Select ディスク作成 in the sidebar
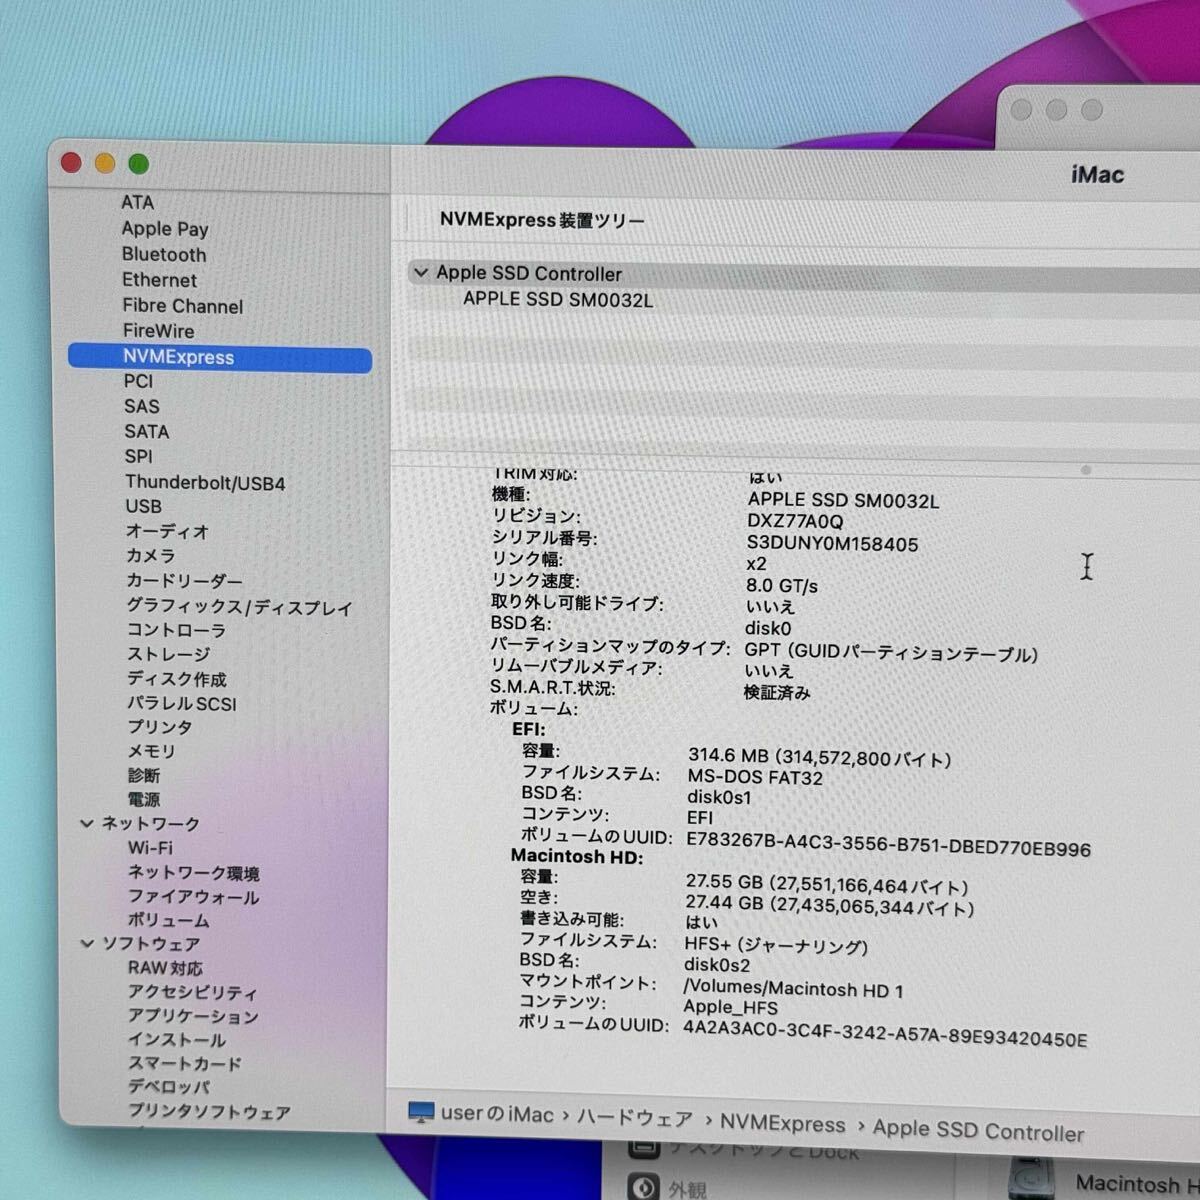This screenshot has height=1200, width=1200. pyautogui.click(x=177, y=679)
